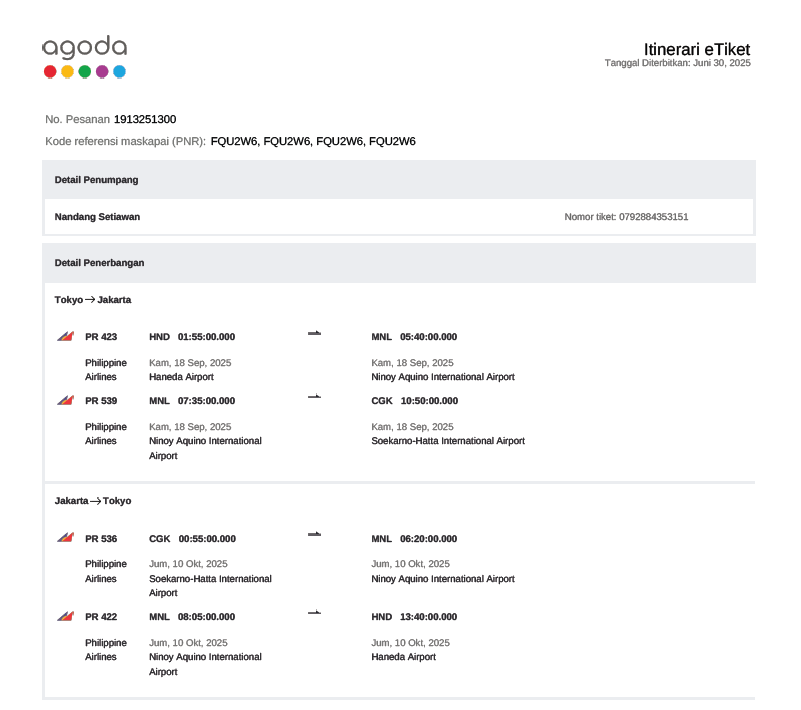Click the passenger name Nandang Setiawan

click(x=97, y=217)
